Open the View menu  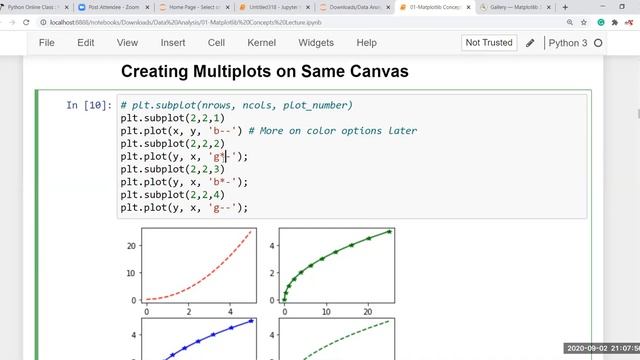point(127,42)
